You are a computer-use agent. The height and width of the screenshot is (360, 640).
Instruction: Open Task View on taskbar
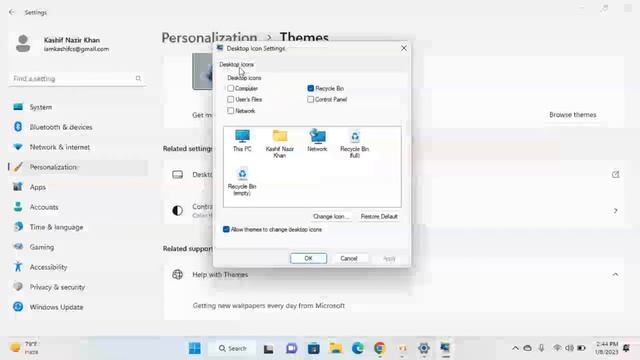[268, 348]
